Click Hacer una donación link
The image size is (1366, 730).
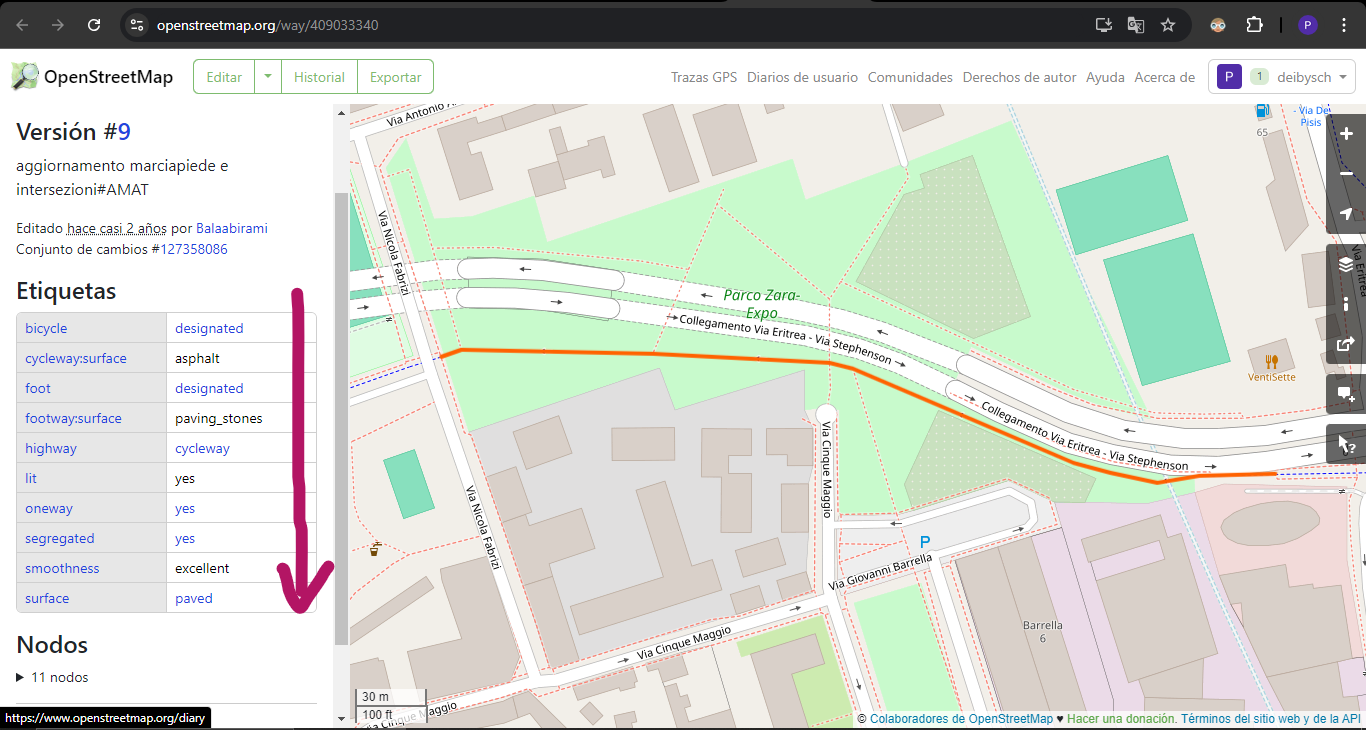pos(1120,719)
